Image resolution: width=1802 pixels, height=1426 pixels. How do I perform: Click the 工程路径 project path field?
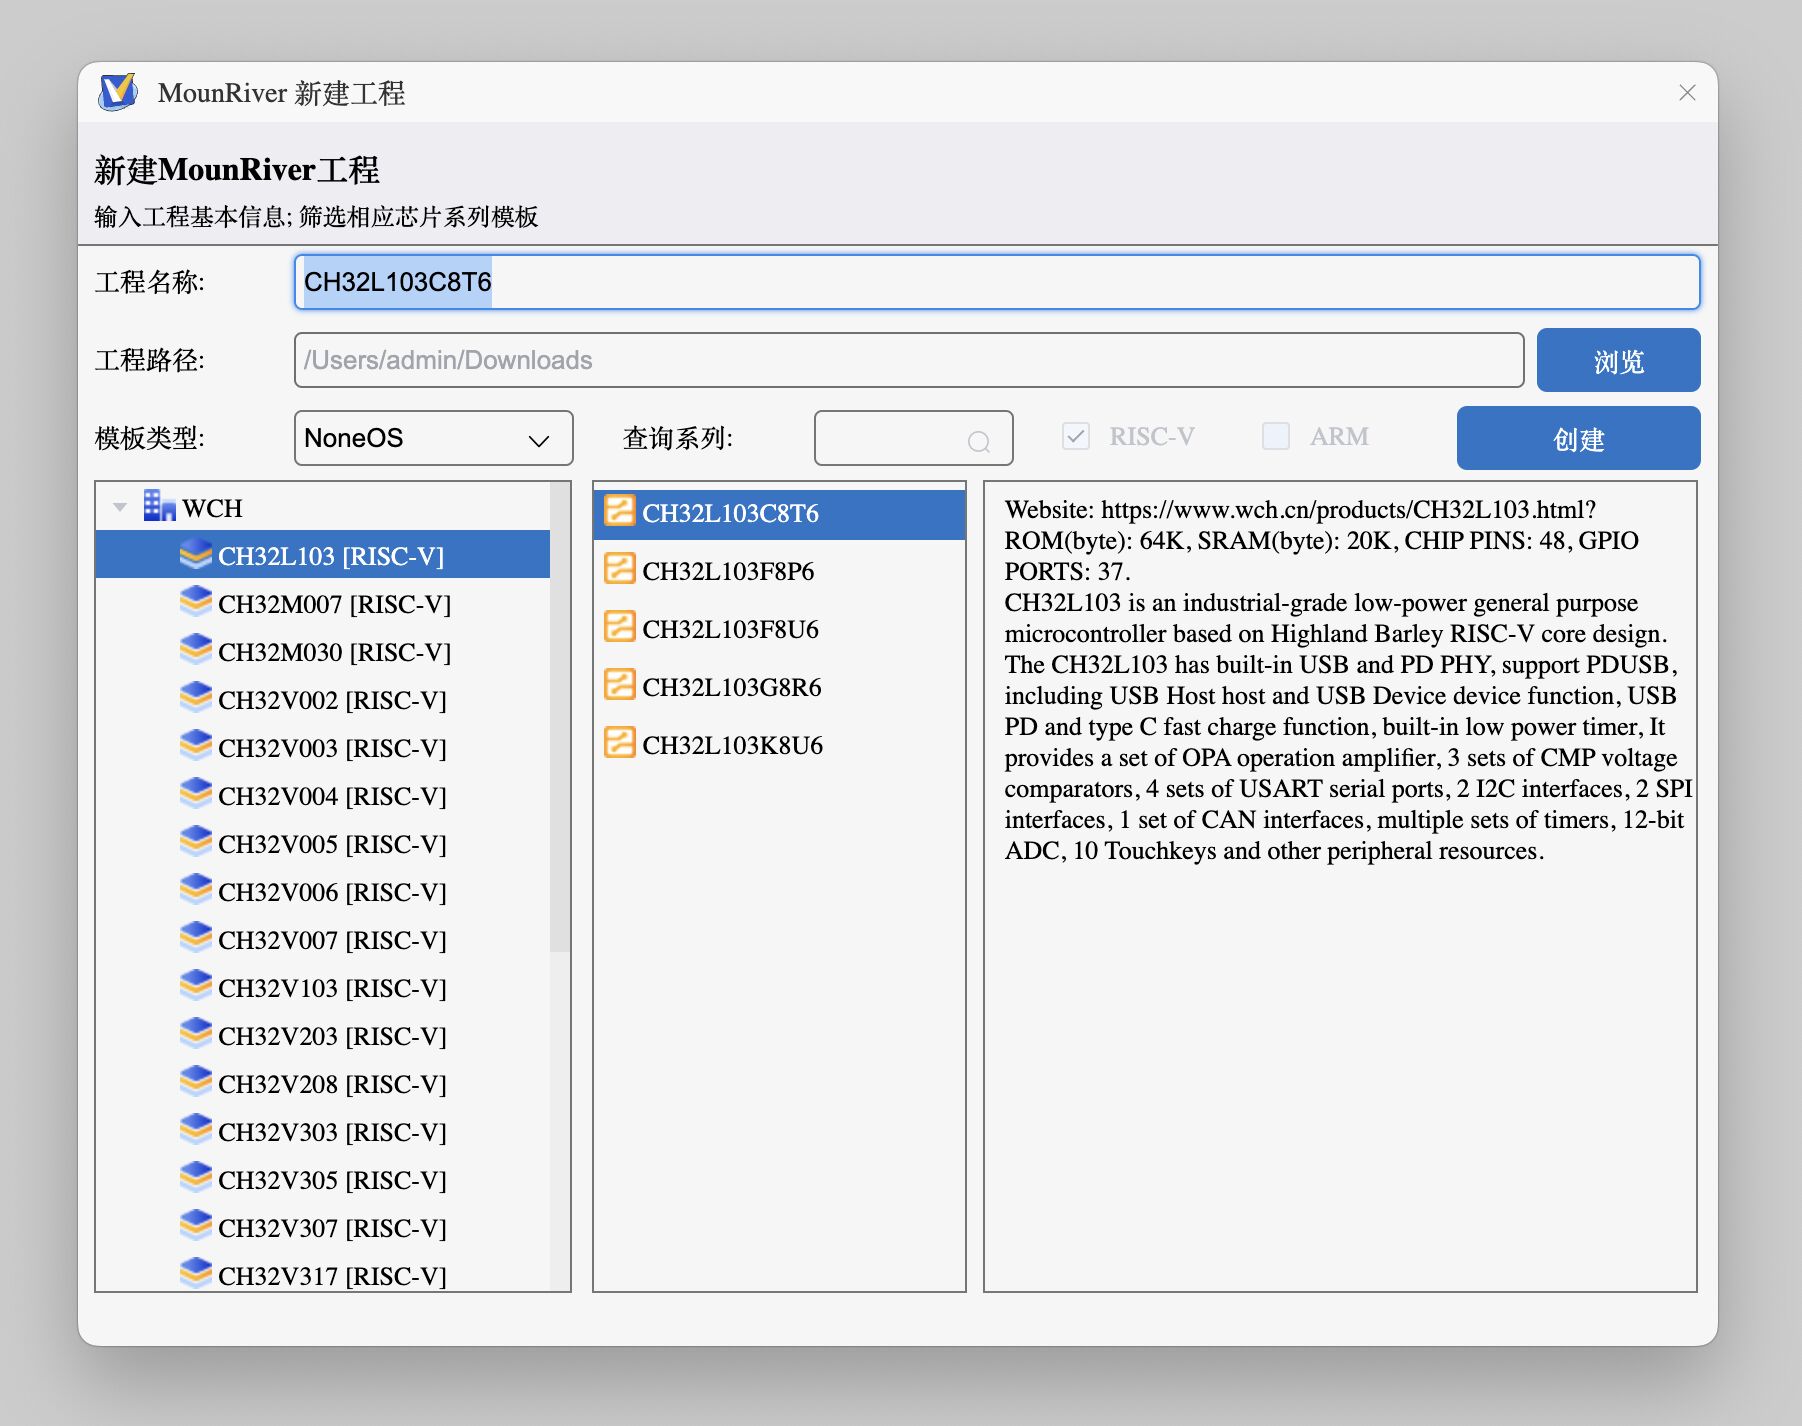point(908,360)
